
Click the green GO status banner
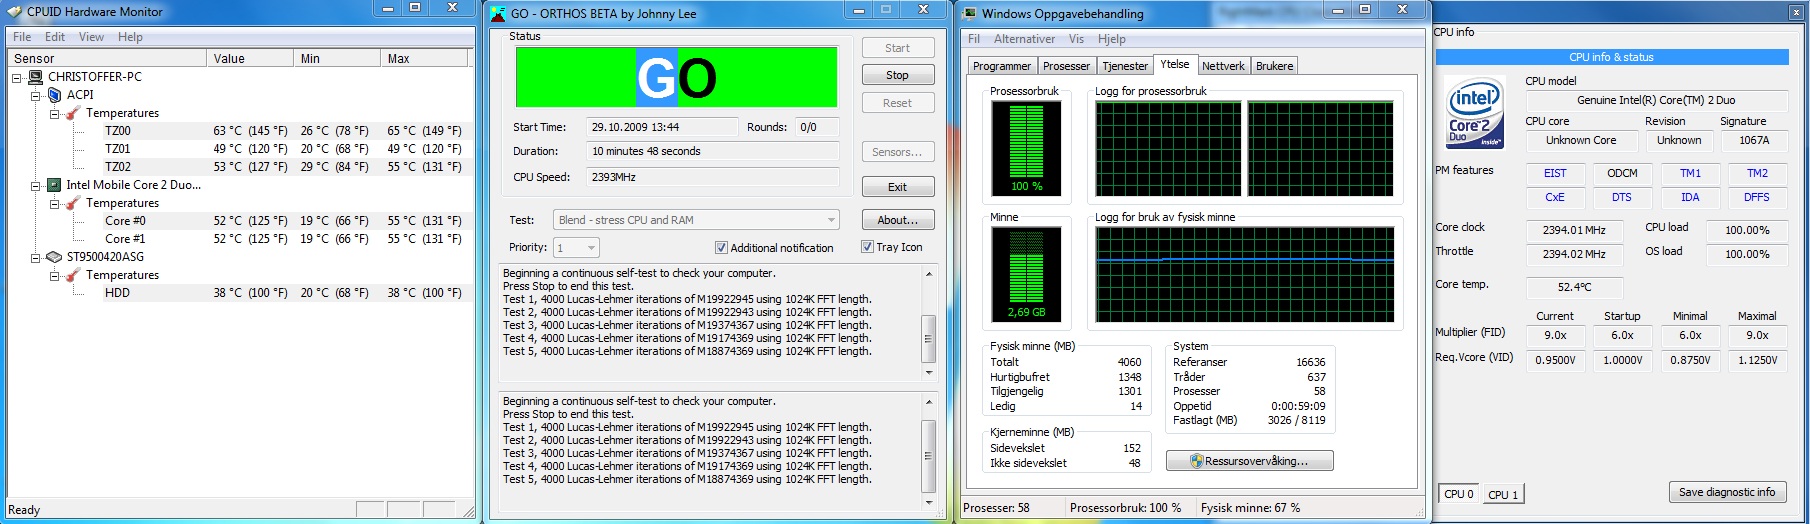click(x=676, y=77)
